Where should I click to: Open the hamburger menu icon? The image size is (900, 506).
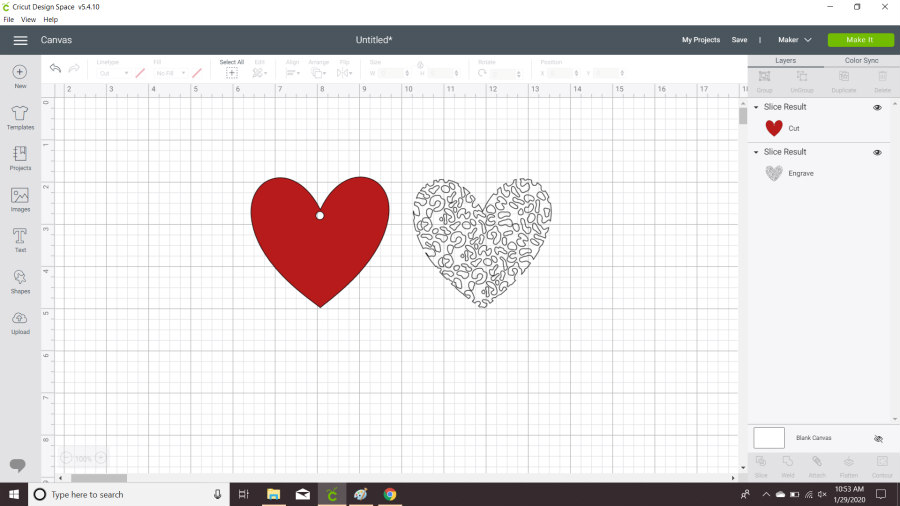20,40
